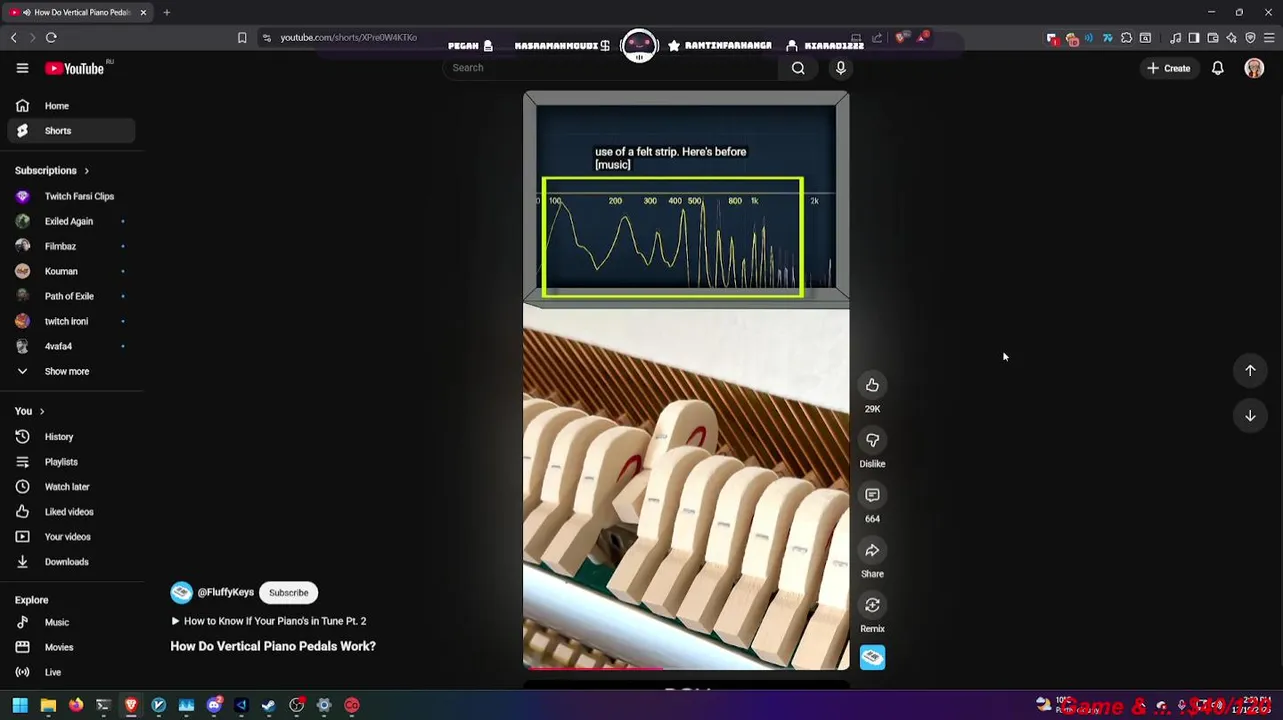This screenshot has width=1283, height=720.
Task: Open YouTube notifications bell
Action: click(x=1218, y=68)
